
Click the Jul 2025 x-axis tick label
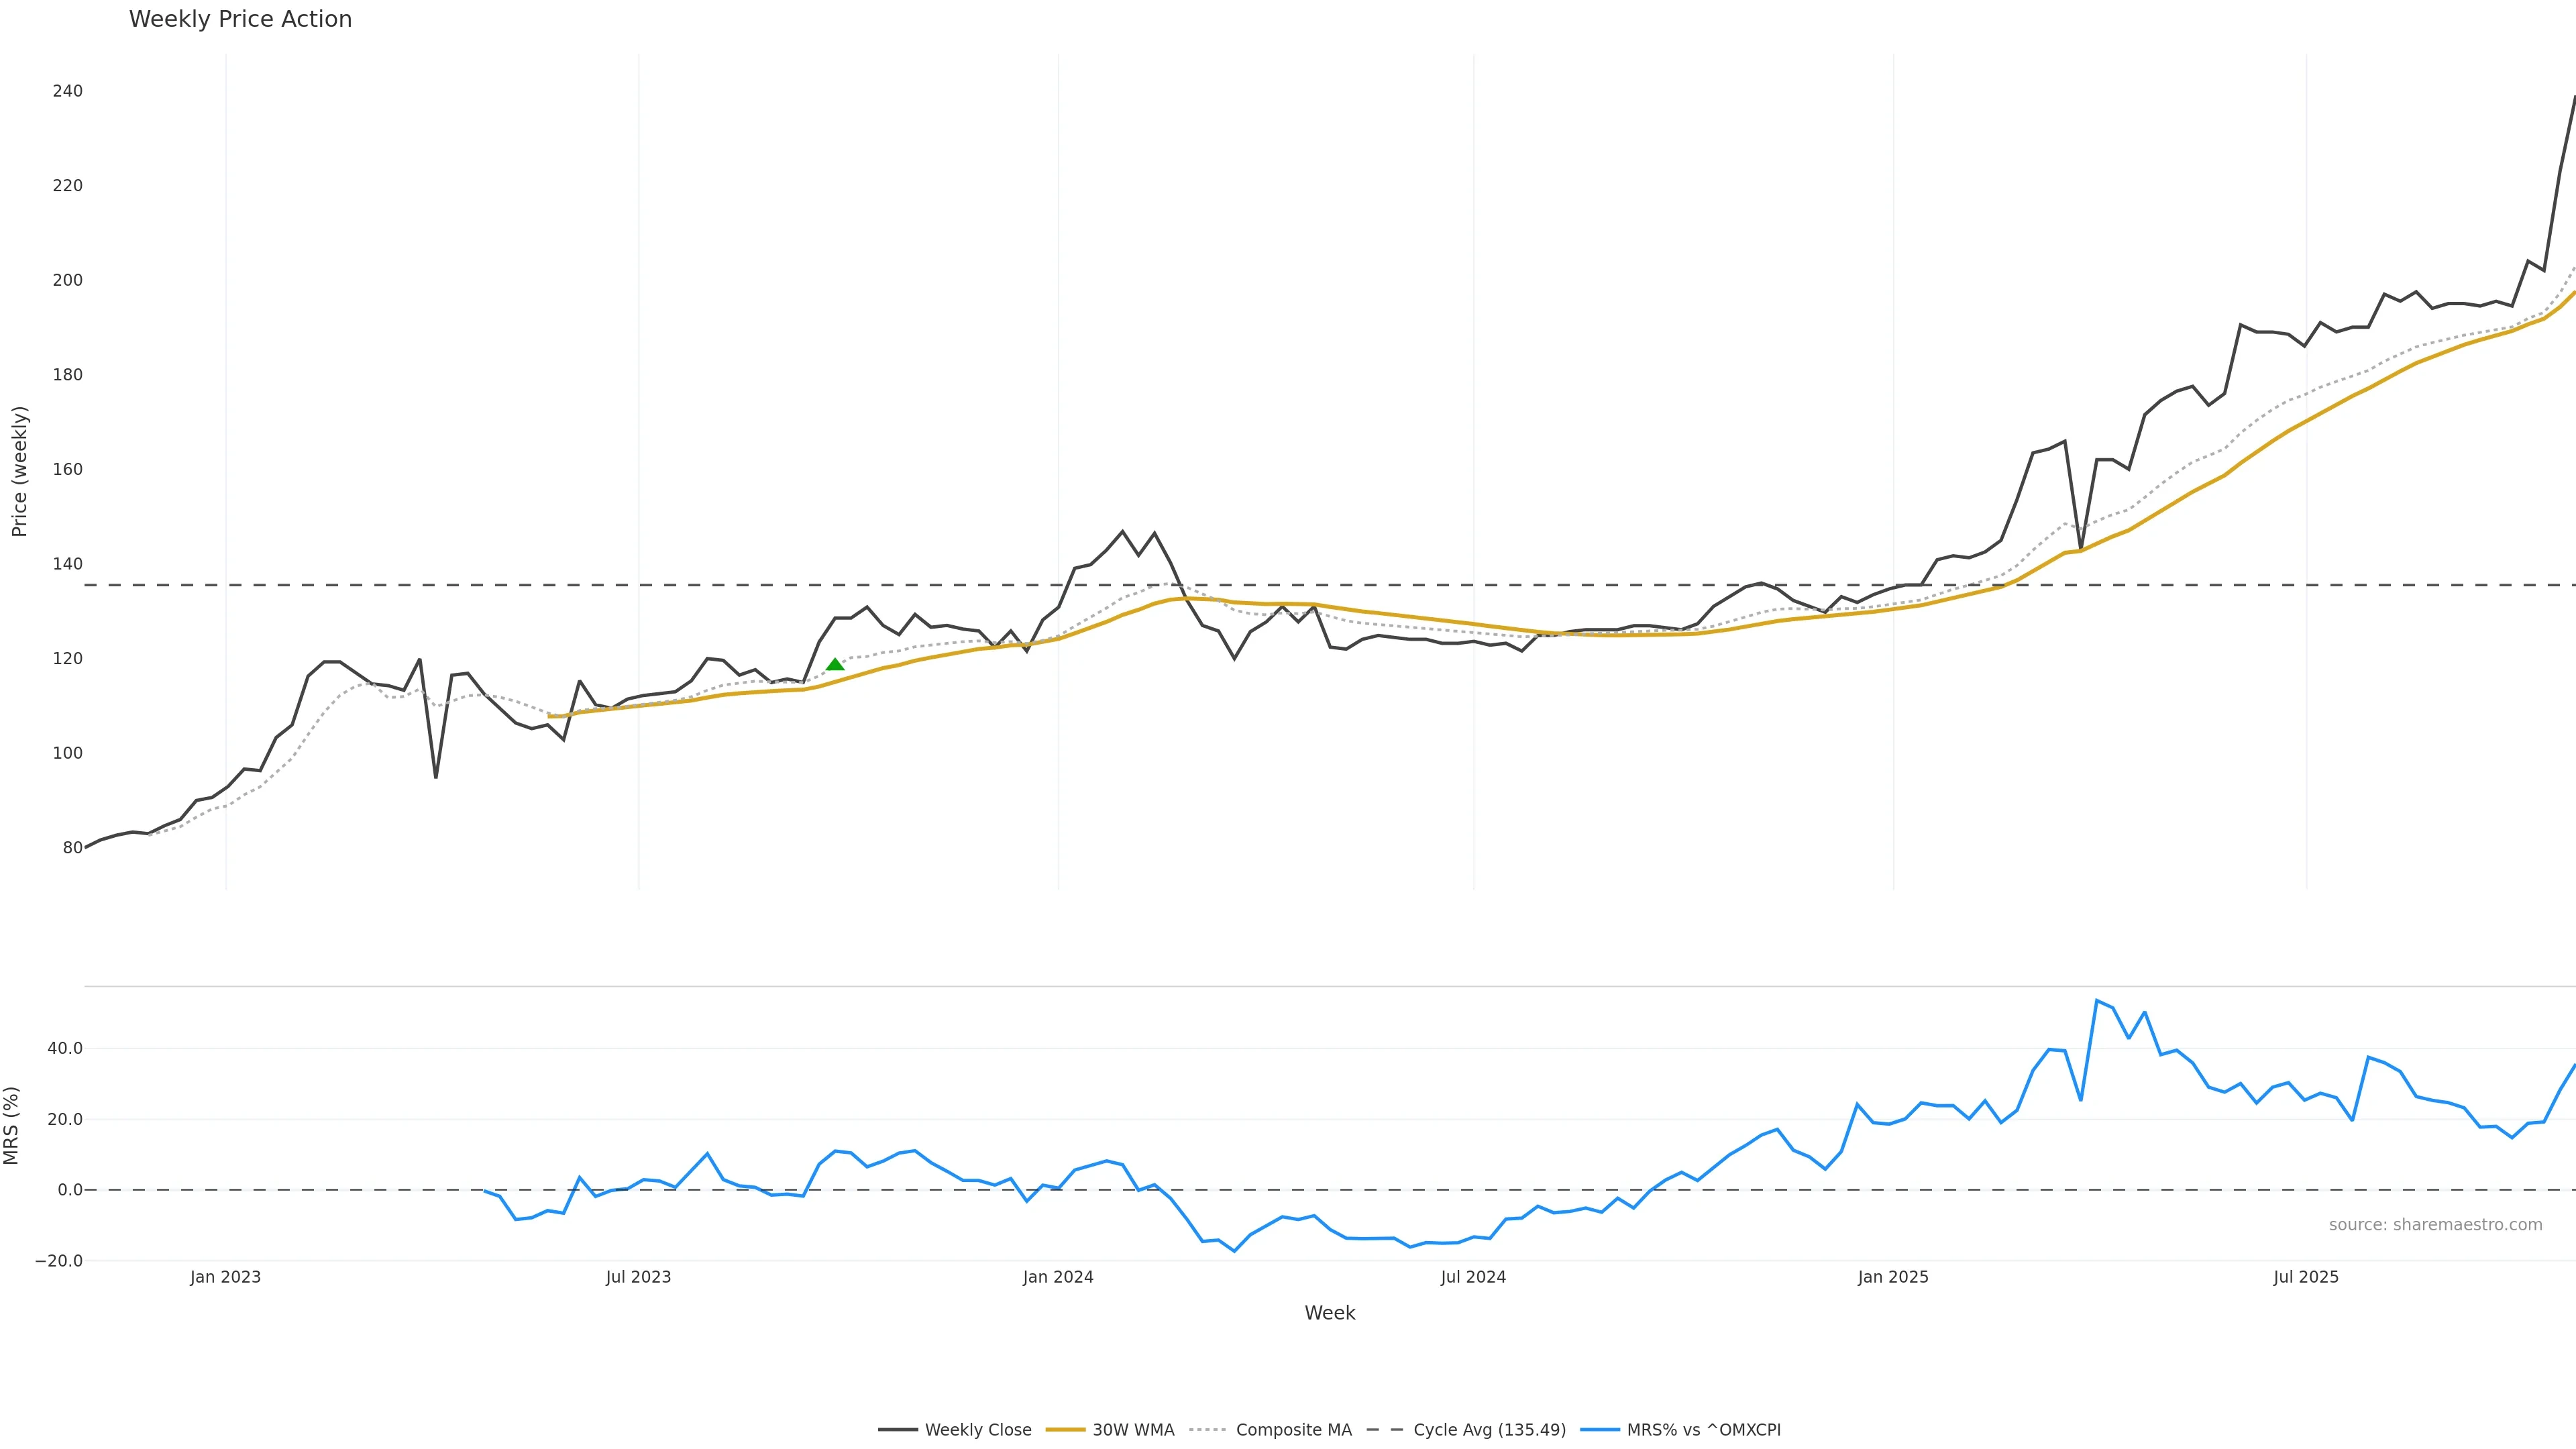tap(2306, 1277)
